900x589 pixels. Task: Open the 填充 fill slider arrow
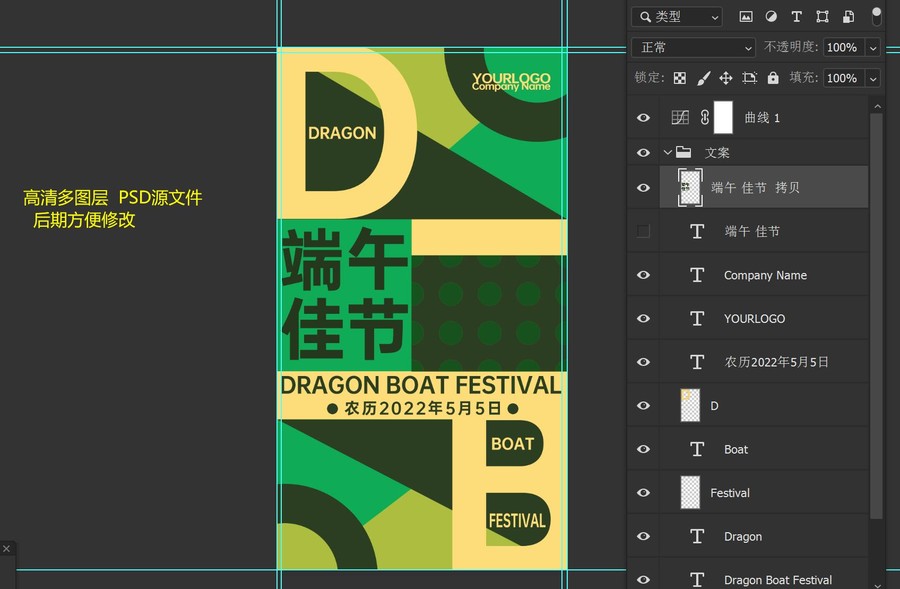point(873,78)
